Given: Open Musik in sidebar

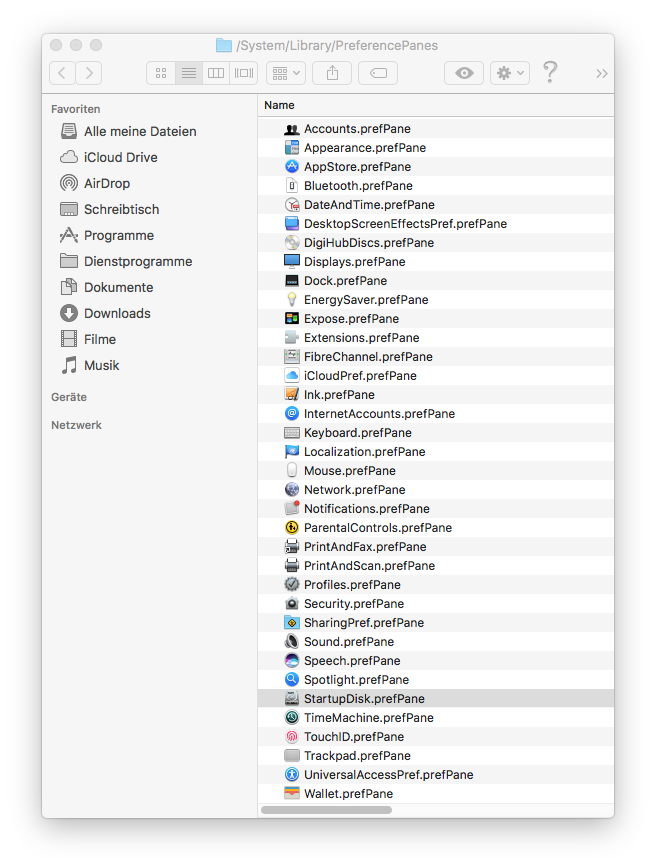Looking at the screenshot, I should point(90,365).
